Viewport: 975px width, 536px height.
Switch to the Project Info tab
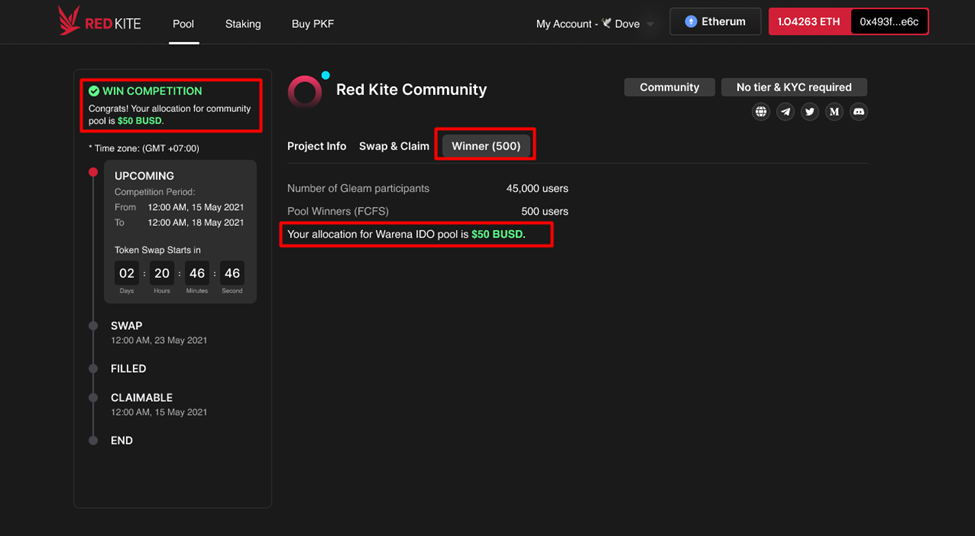coord(317,146)
